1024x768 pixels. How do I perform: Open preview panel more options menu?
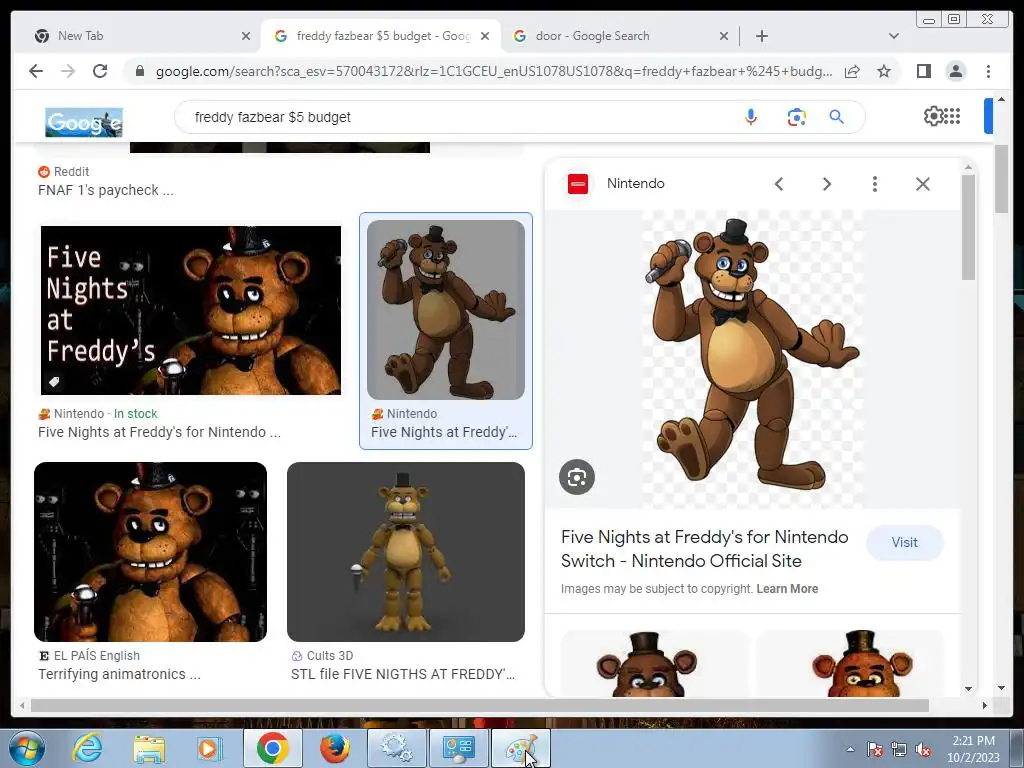(x=874, y=184)
